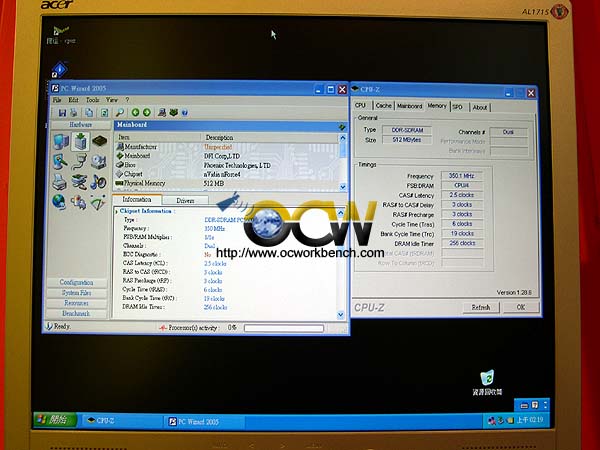Open the View menu in PC Wizard

coord(112,100)
